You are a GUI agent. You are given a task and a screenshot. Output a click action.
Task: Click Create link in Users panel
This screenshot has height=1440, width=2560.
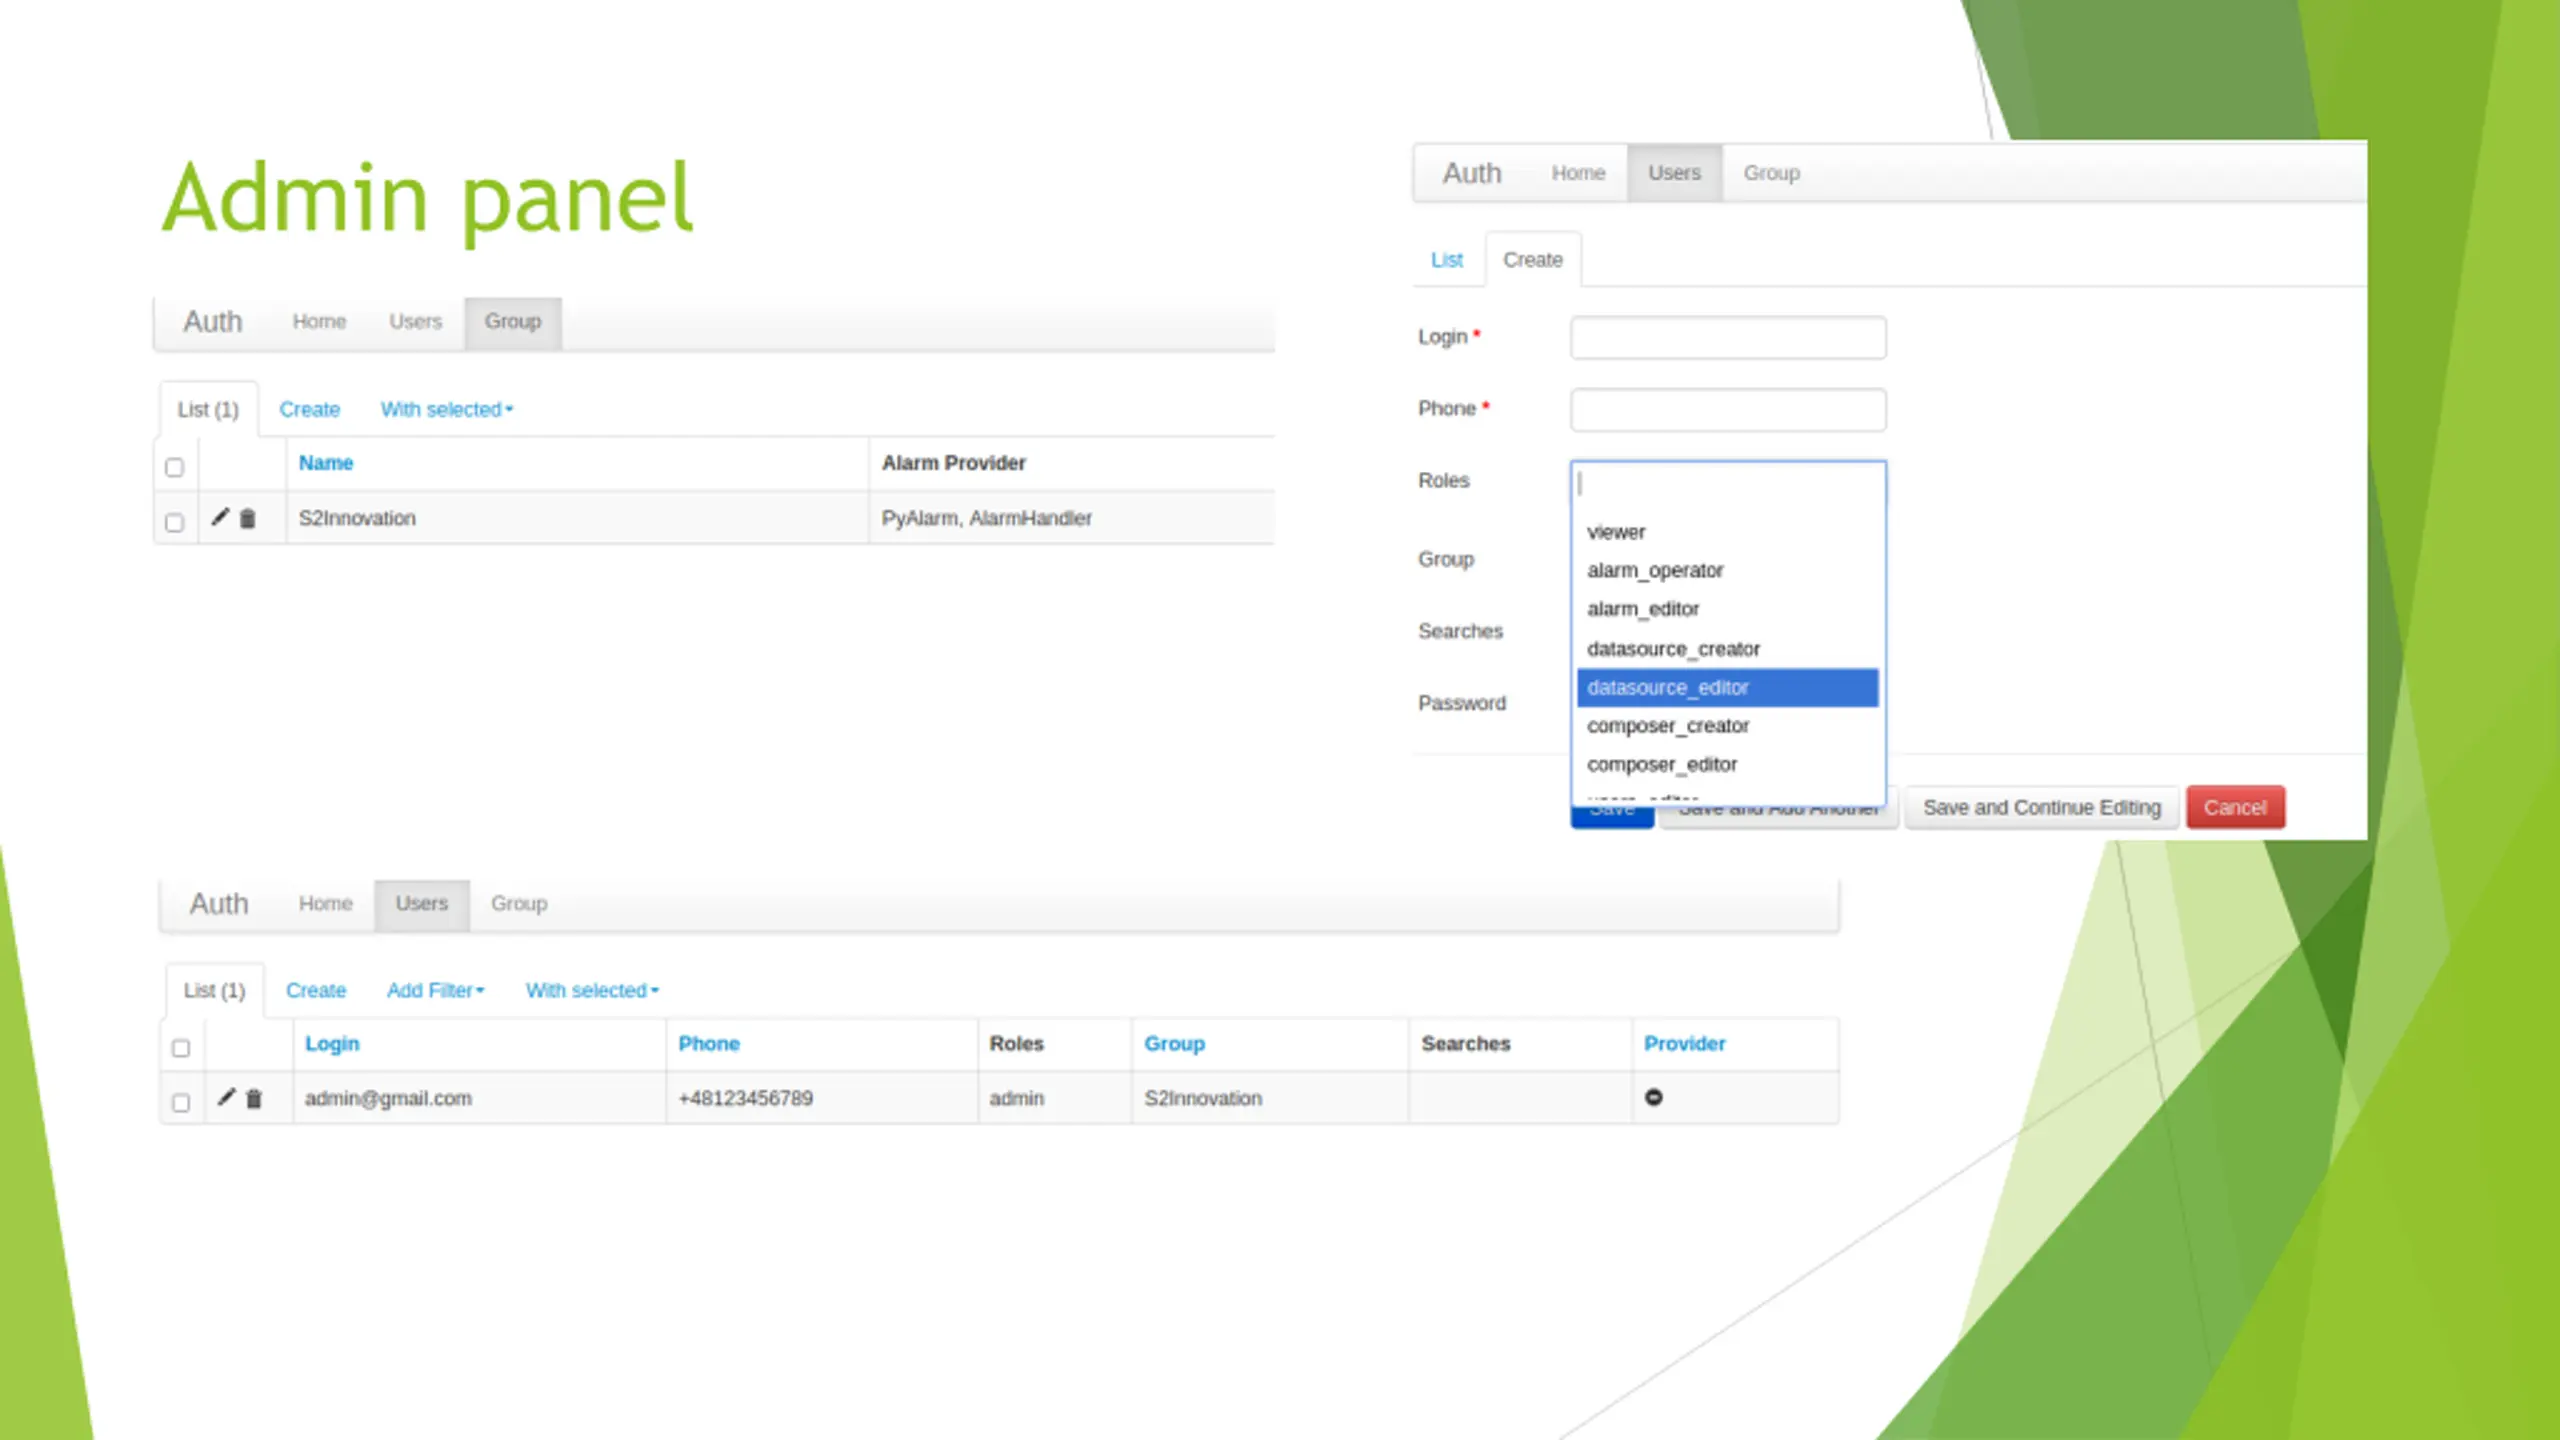point(316,990)
